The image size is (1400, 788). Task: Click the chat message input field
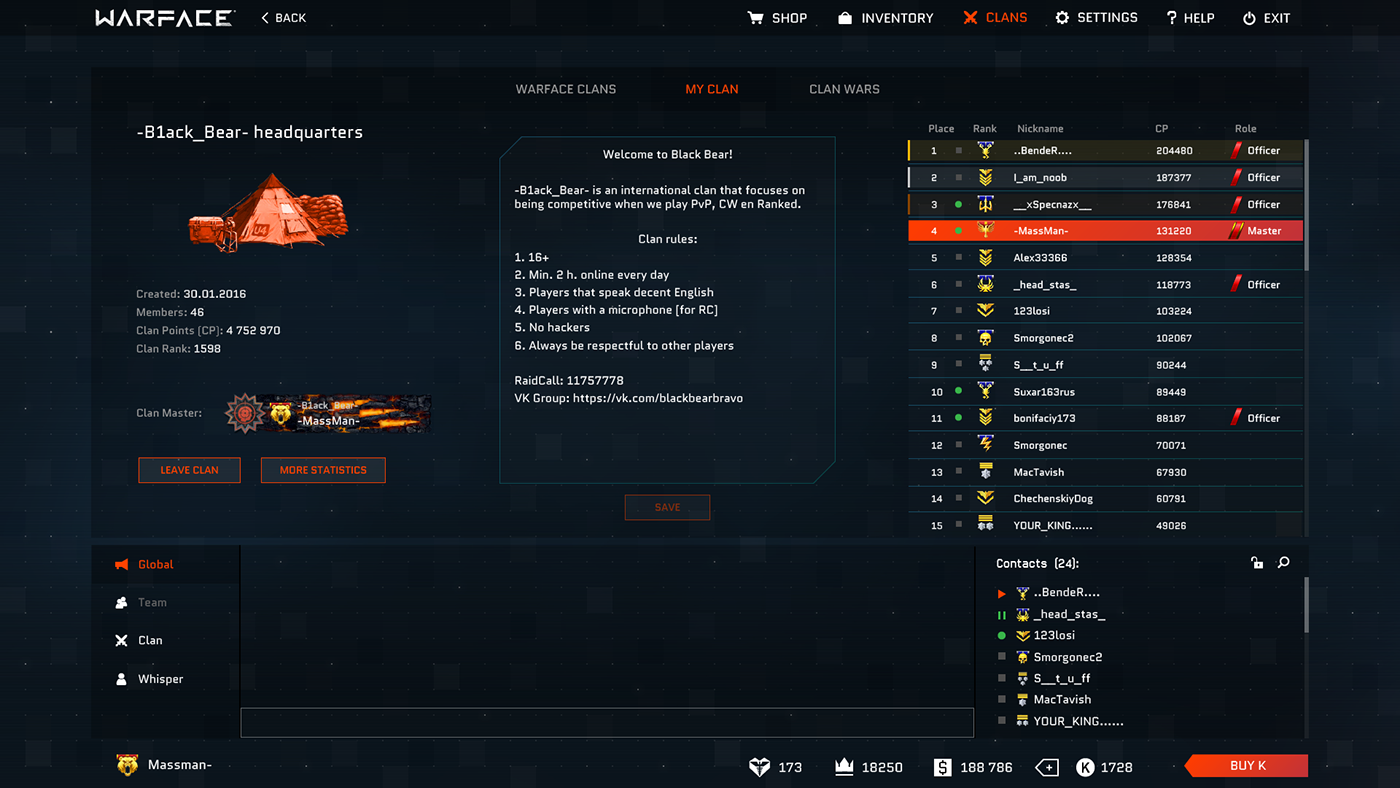(607, 722)
